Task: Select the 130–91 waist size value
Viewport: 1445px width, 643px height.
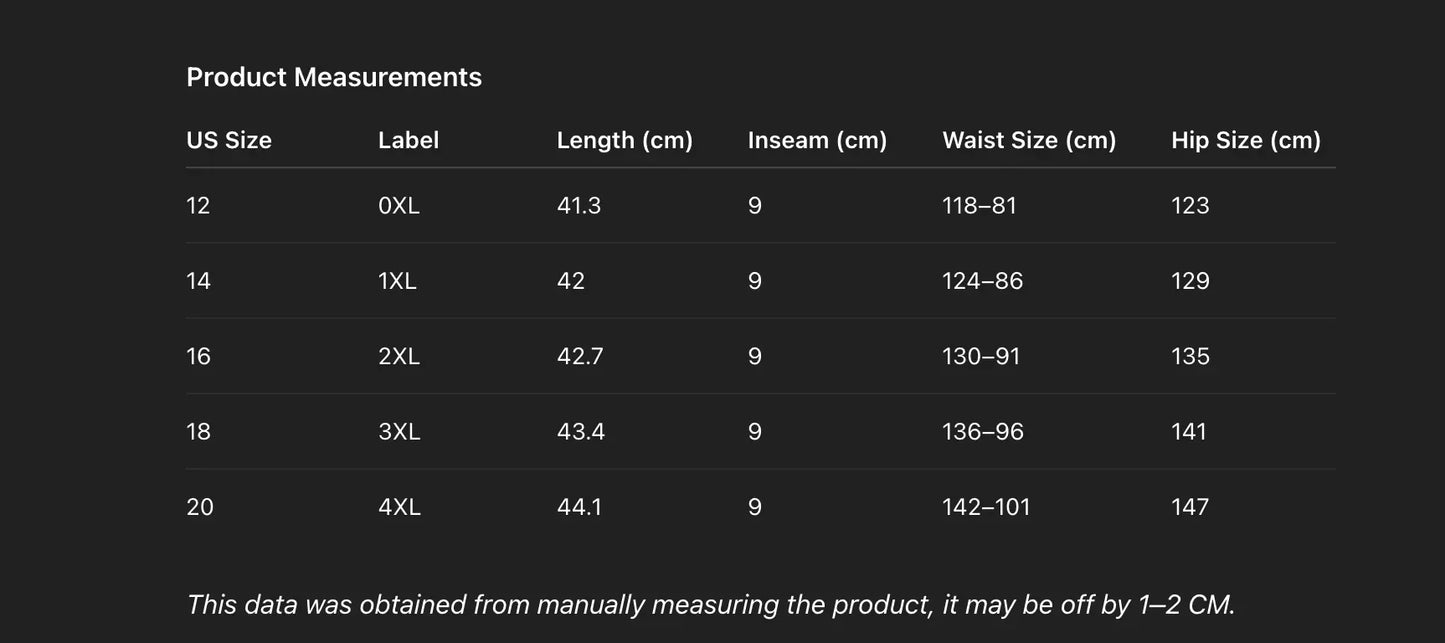Action: [981, 356]
